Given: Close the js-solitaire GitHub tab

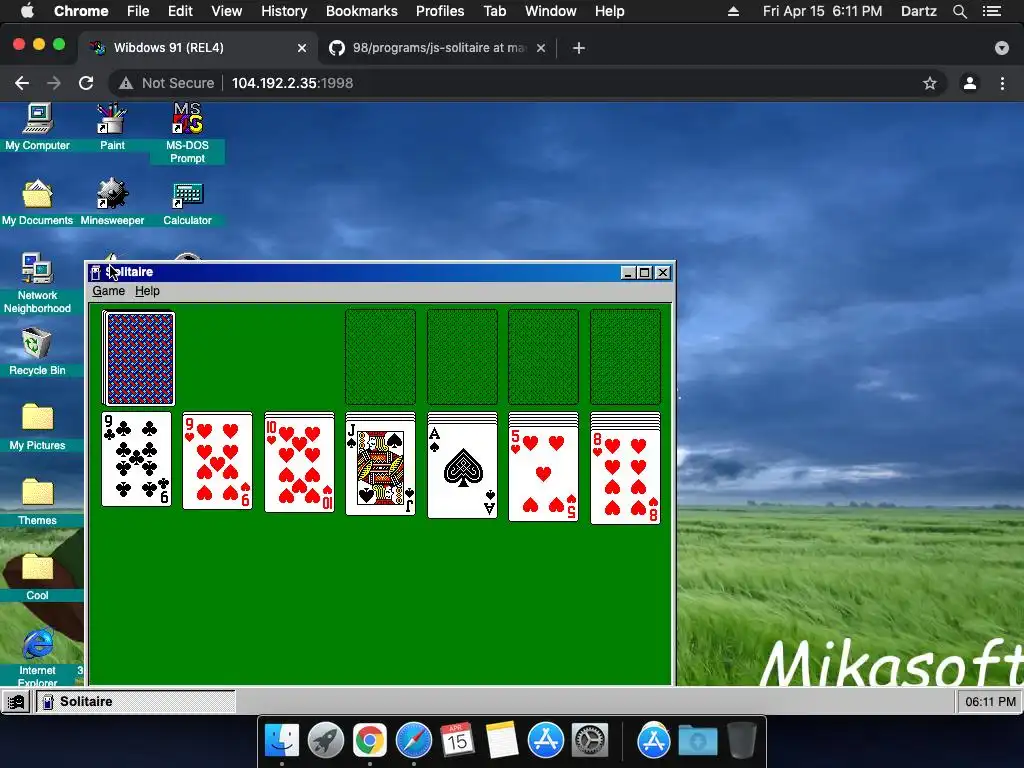Looking at the screenshot, I should [x=541, y=48].
